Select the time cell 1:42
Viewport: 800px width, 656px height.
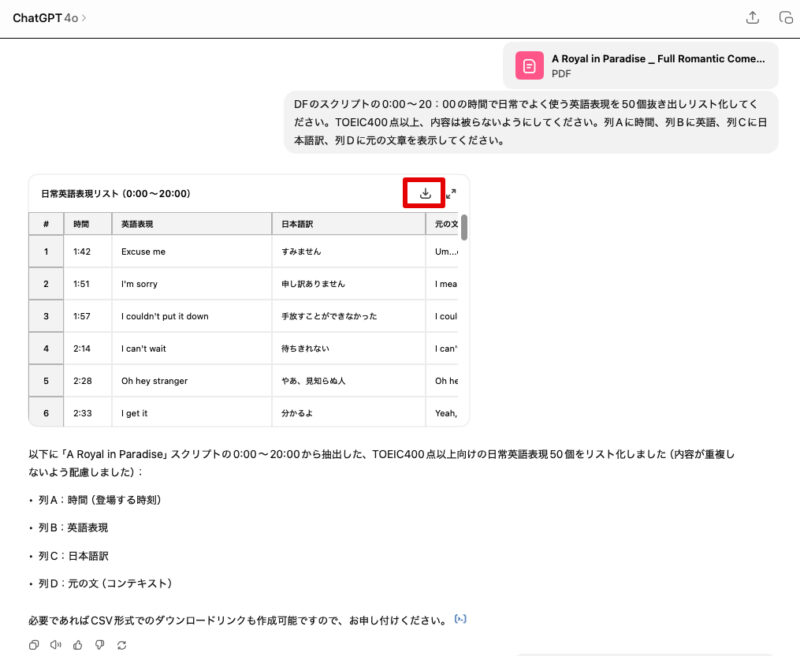click(88, 251)
